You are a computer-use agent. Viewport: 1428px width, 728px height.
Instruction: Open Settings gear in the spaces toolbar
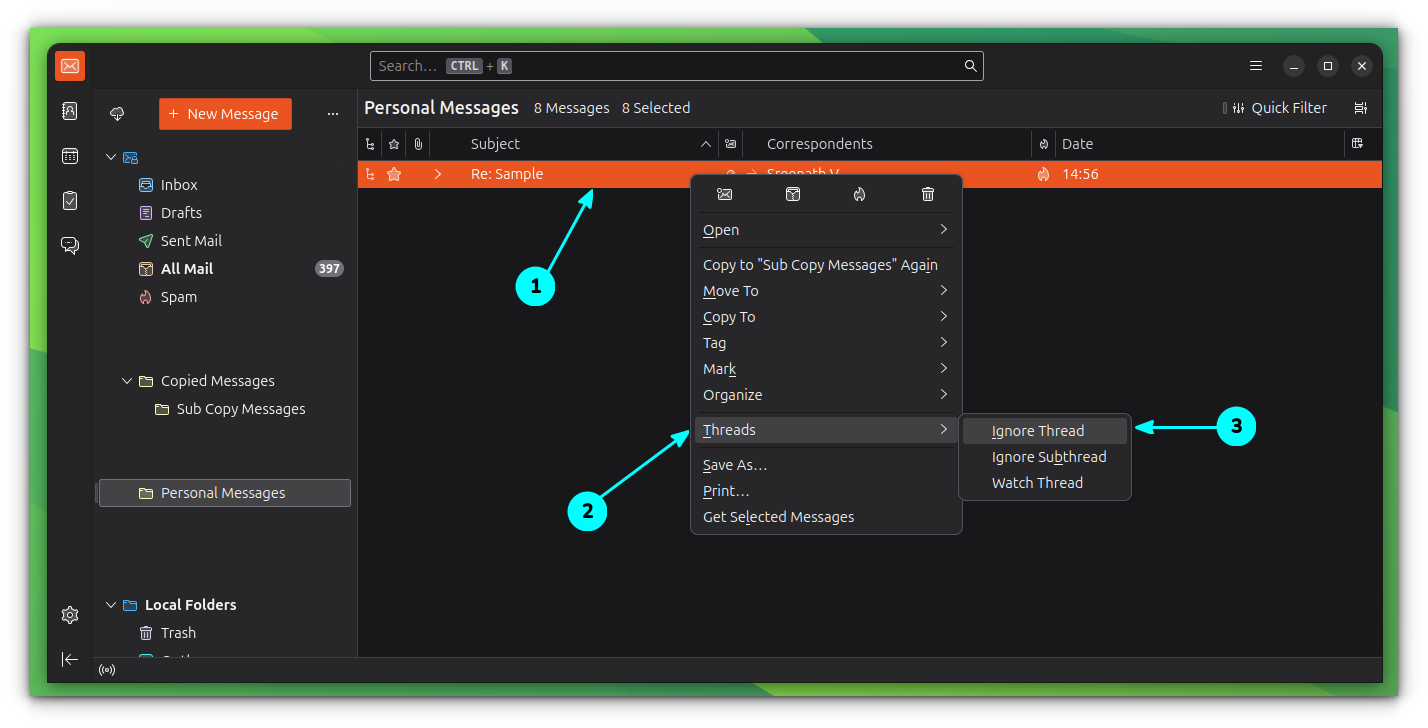(70, 615)
